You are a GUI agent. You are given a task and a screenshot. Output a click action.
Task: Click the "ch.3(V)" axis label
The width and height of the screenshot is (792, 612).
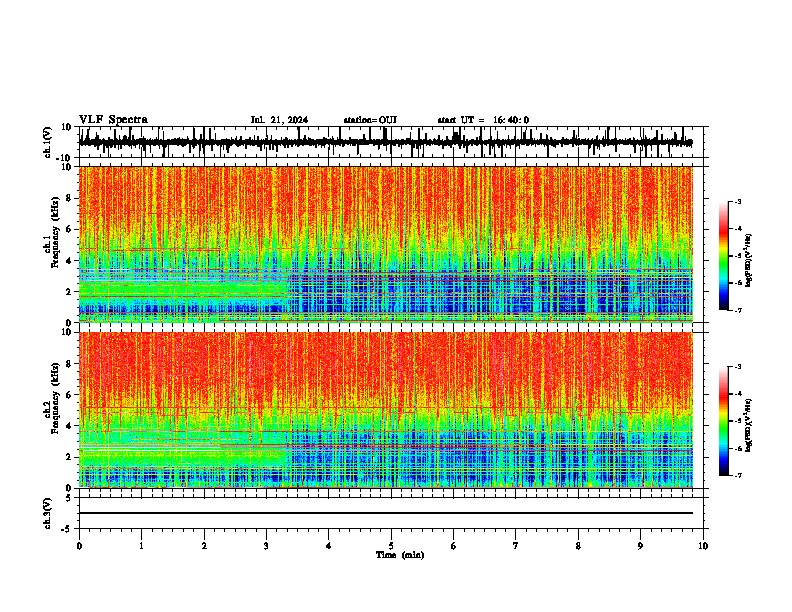pos(48,513)
